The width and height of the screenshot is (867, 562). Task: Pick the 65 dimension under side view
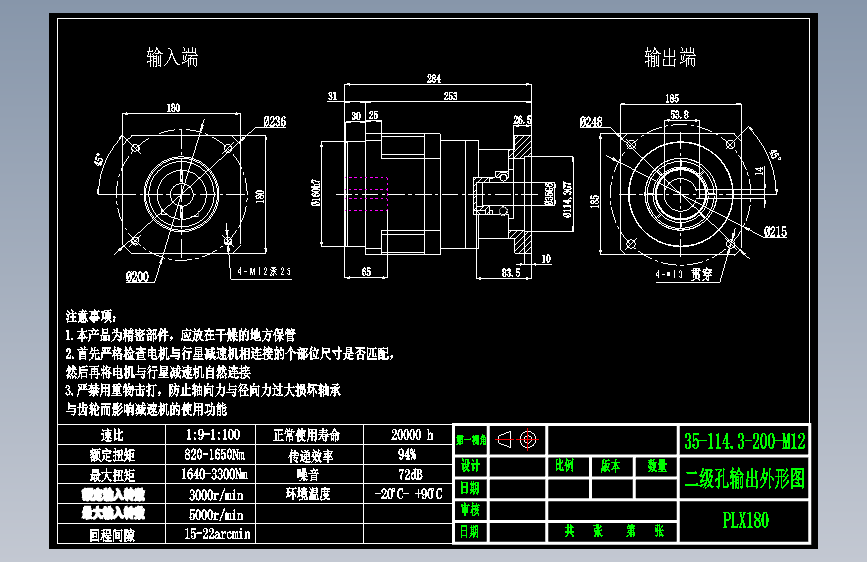tap(366, 272)
